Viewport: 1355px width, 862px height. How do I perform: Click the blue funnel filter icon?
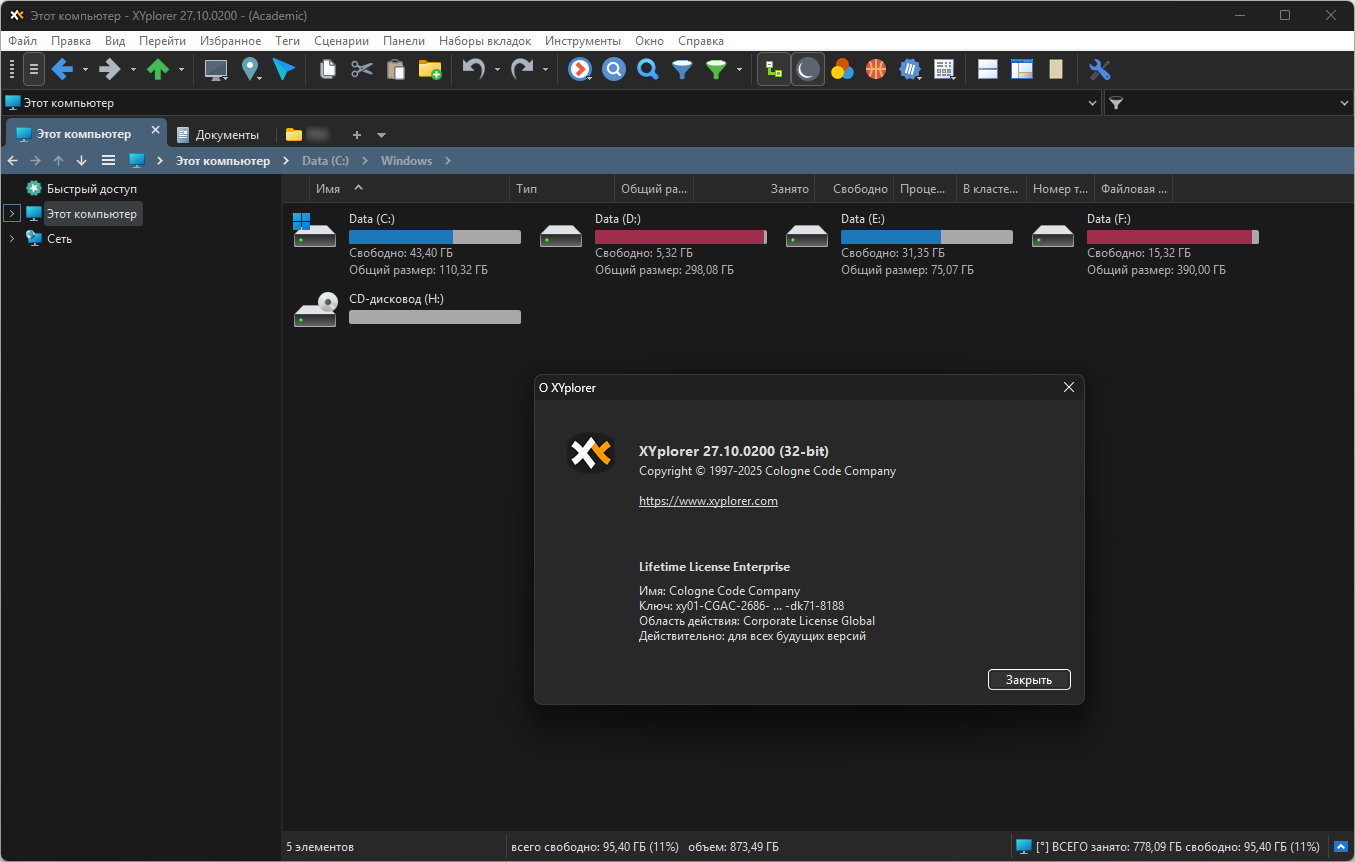click(x=682, y=69)
